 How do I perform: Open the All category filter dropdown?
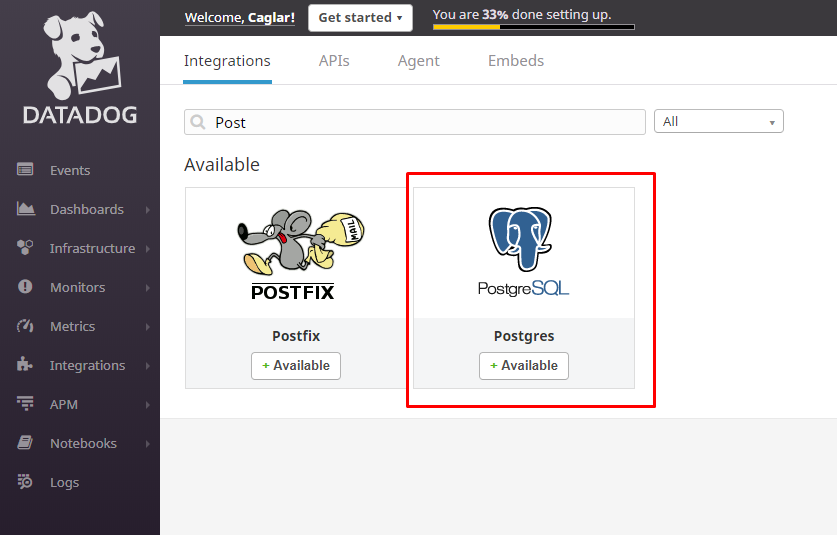pyautogui.click(x=718, y=121)
